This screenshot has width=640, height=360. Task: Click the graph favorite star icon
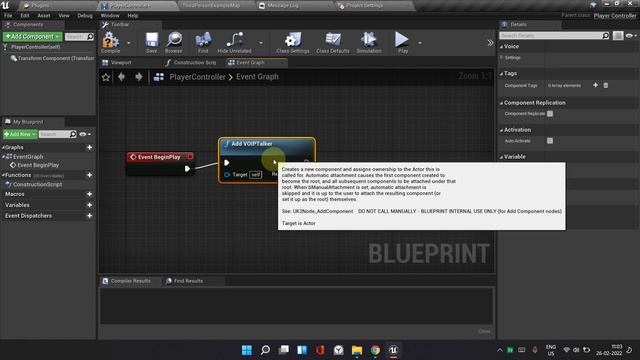(106, 77)
